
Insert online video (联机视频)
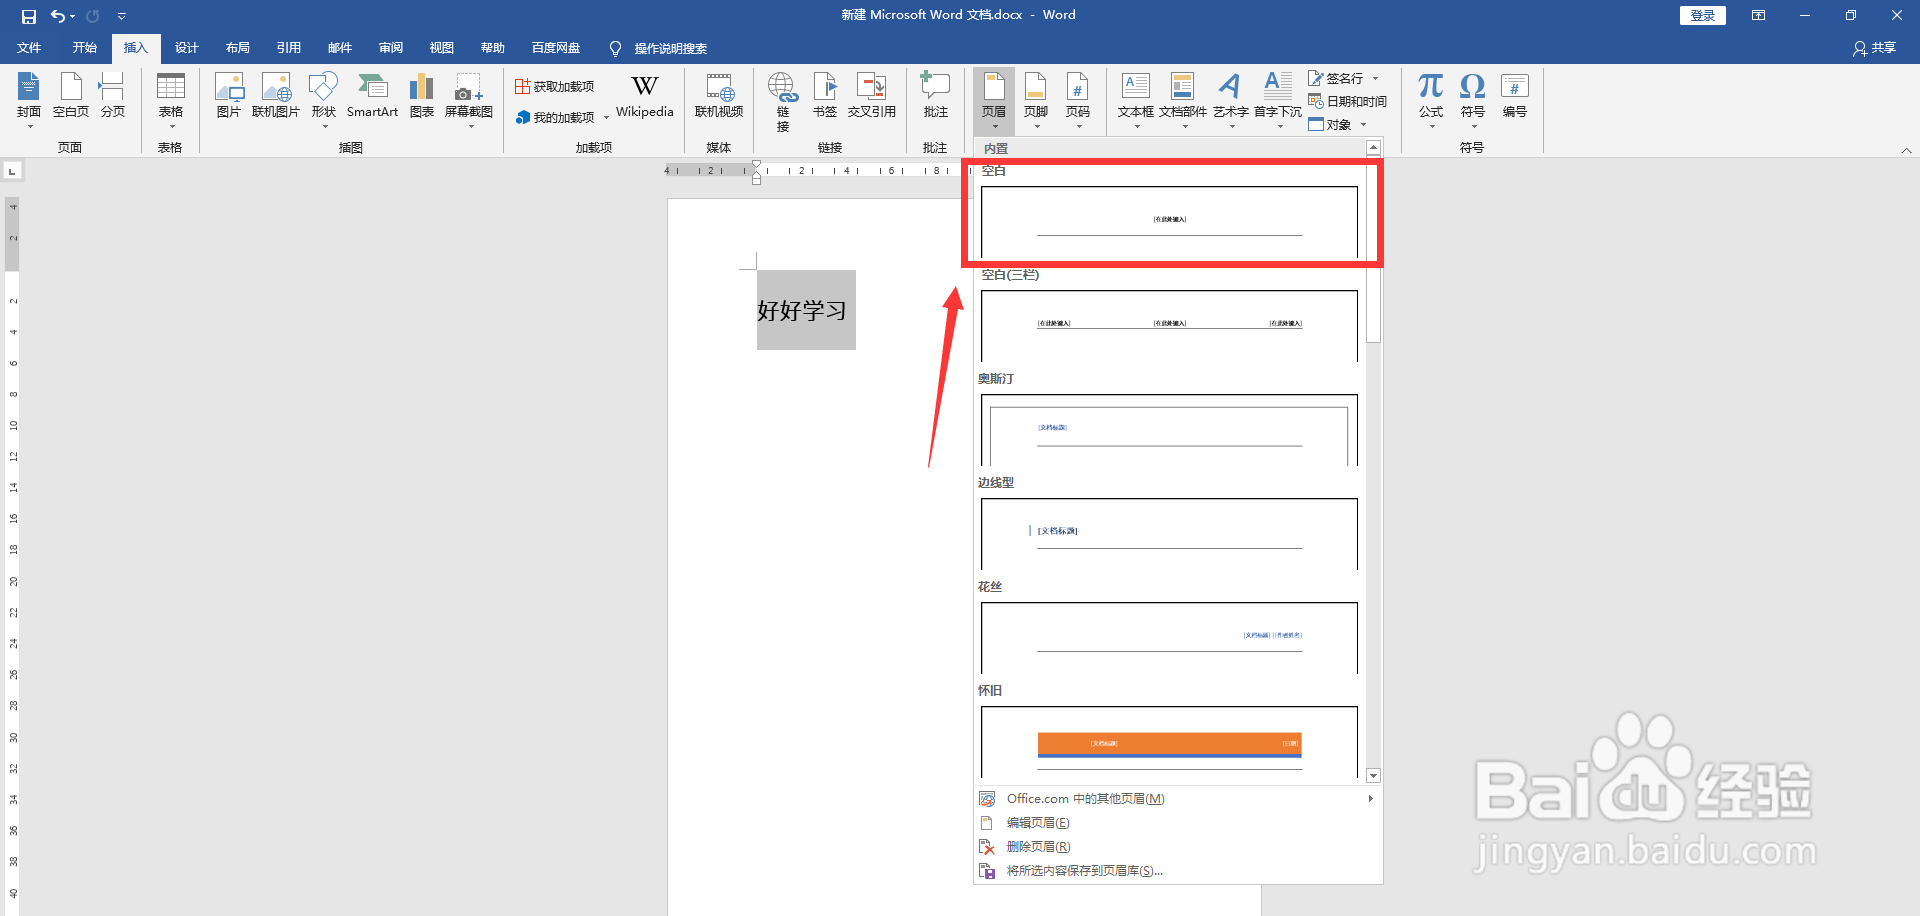(719, 96)
